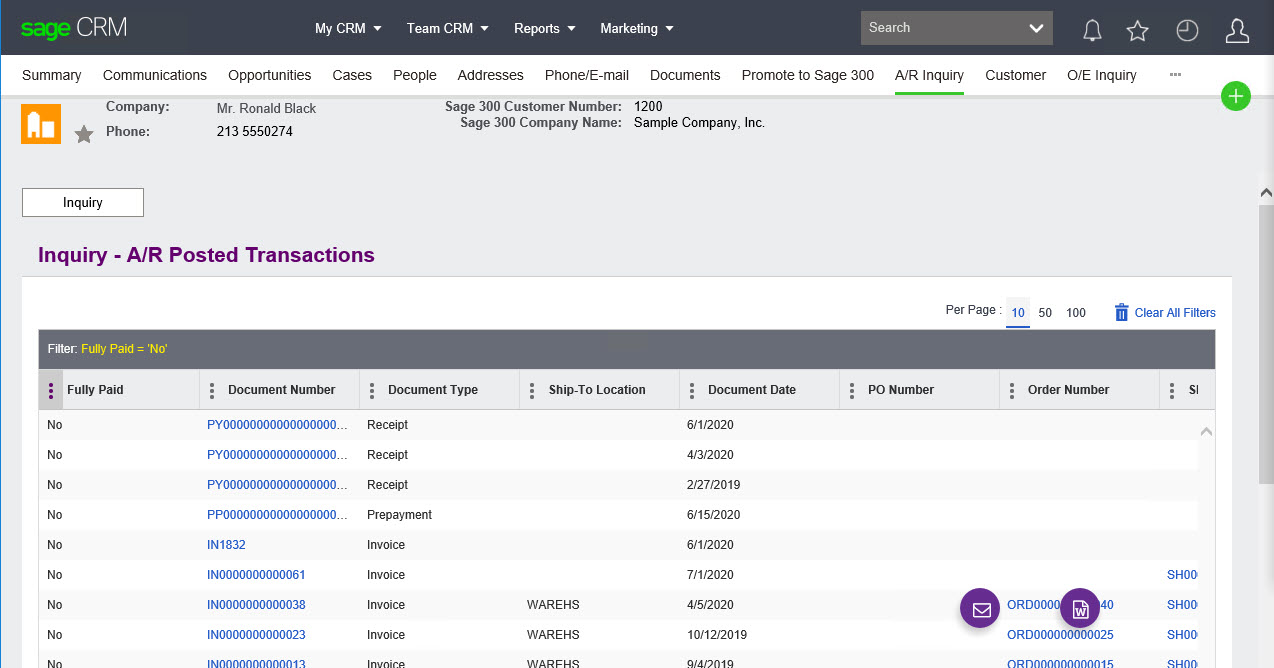Viewport: 1274px width, 668px height.
Task: Click the more tabs ellipsis
Action: [1175, 75]
